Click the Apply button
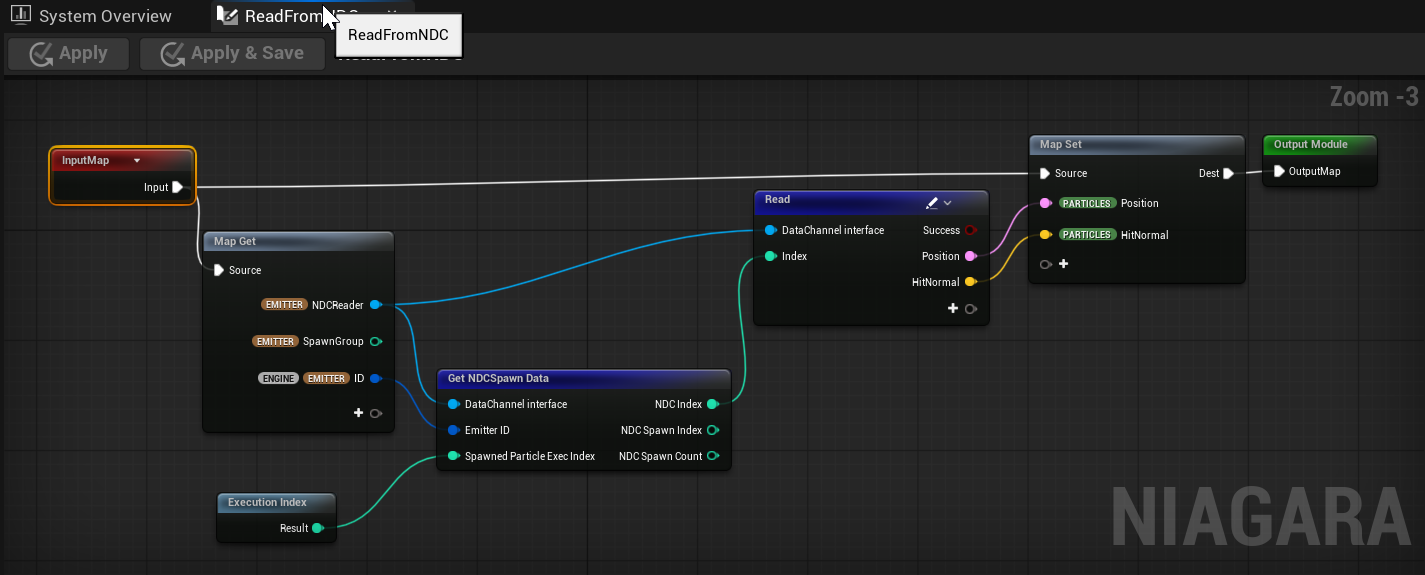 69,54
